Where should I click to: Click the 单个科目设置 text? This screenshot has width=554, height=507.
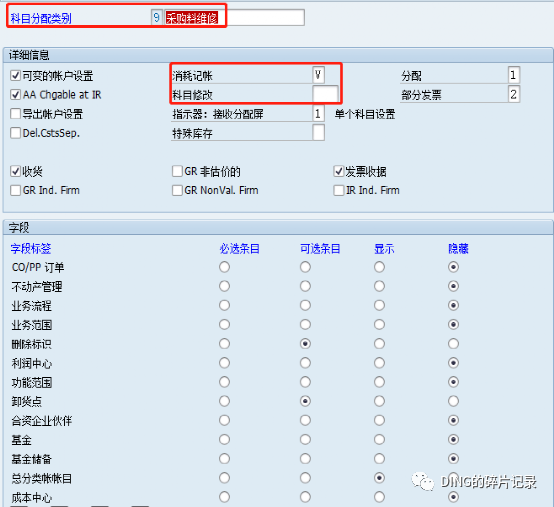click(365, 114)
